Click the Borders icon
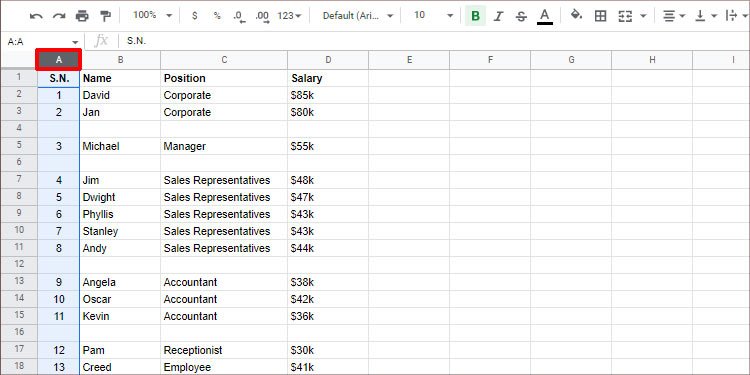 click(600, 16)
